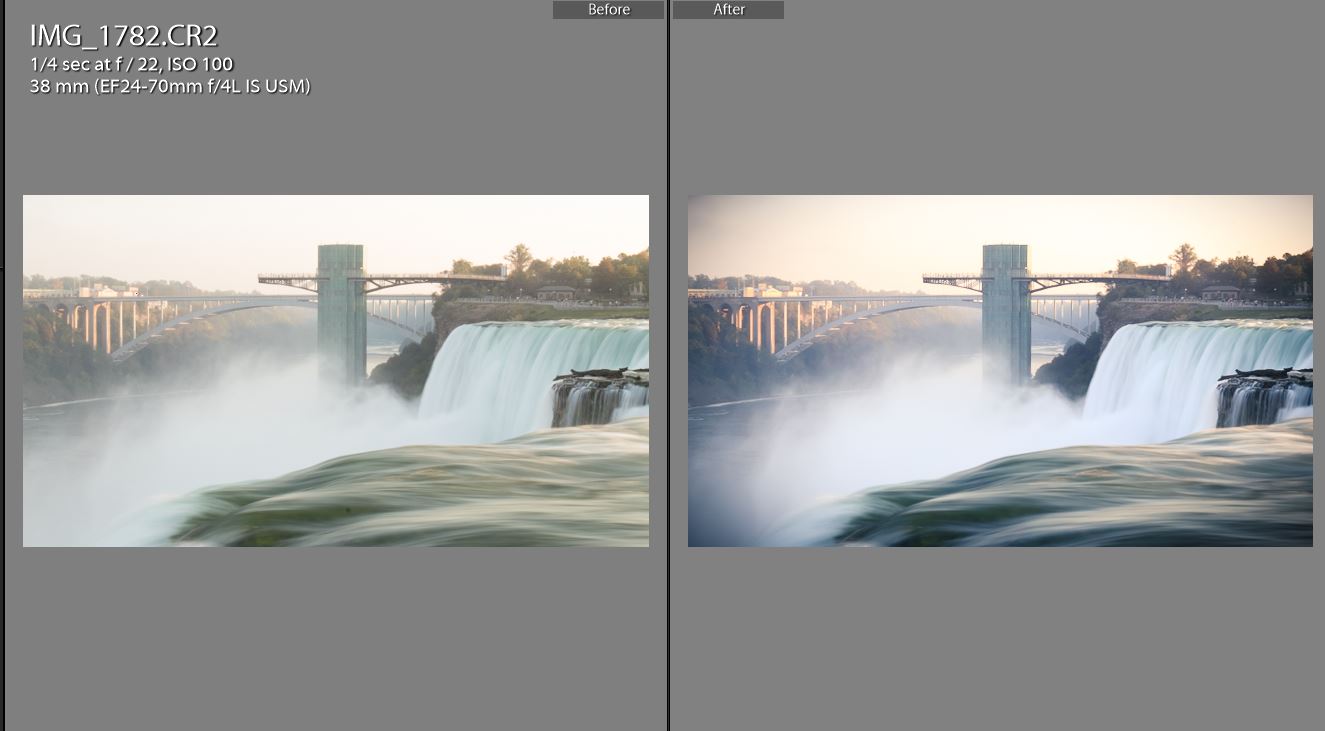1325x731 pixels.
Task: Click the IMG_1782.CR2 file name overlay
Action: point(123,37)
